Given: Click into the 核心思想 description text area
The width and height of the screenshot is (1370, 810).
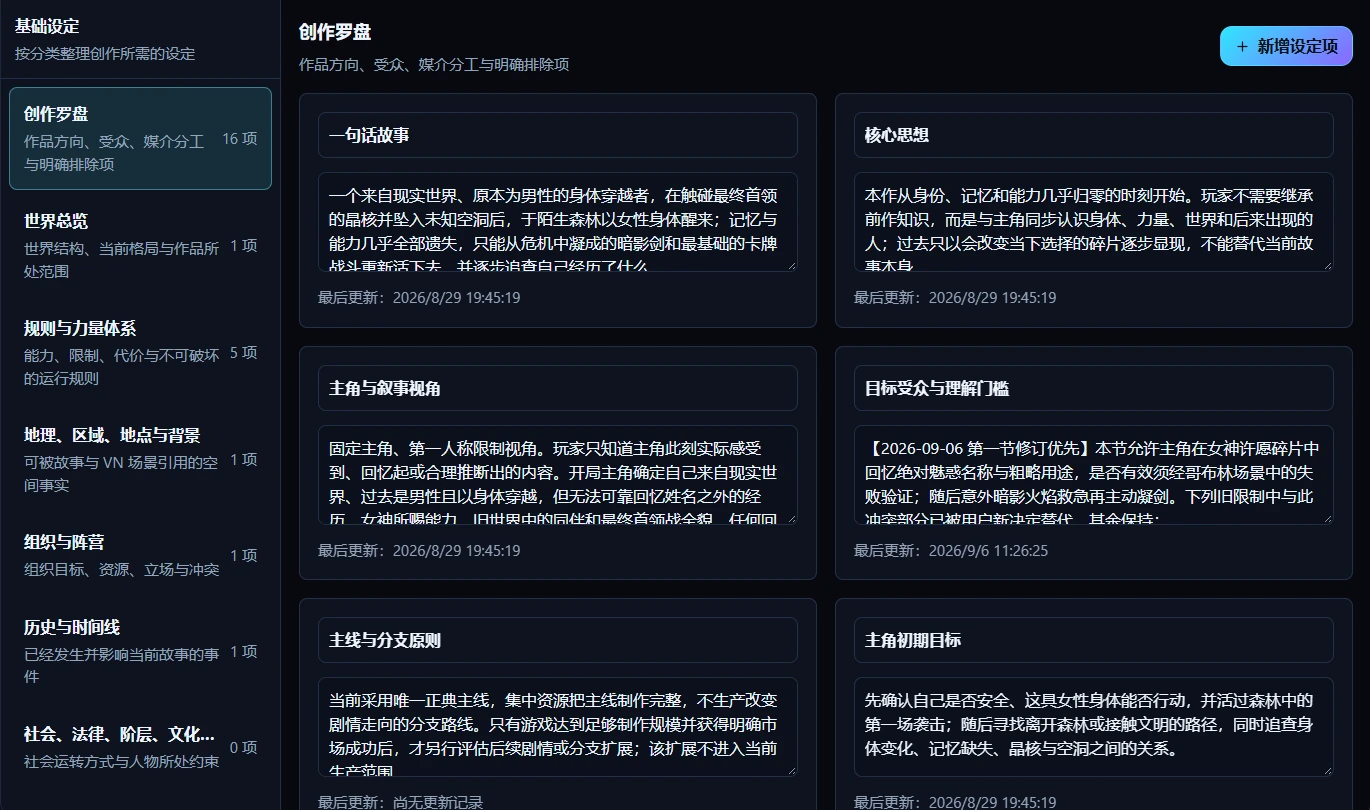Looking at the screenshot, I should coord(1094,222).
